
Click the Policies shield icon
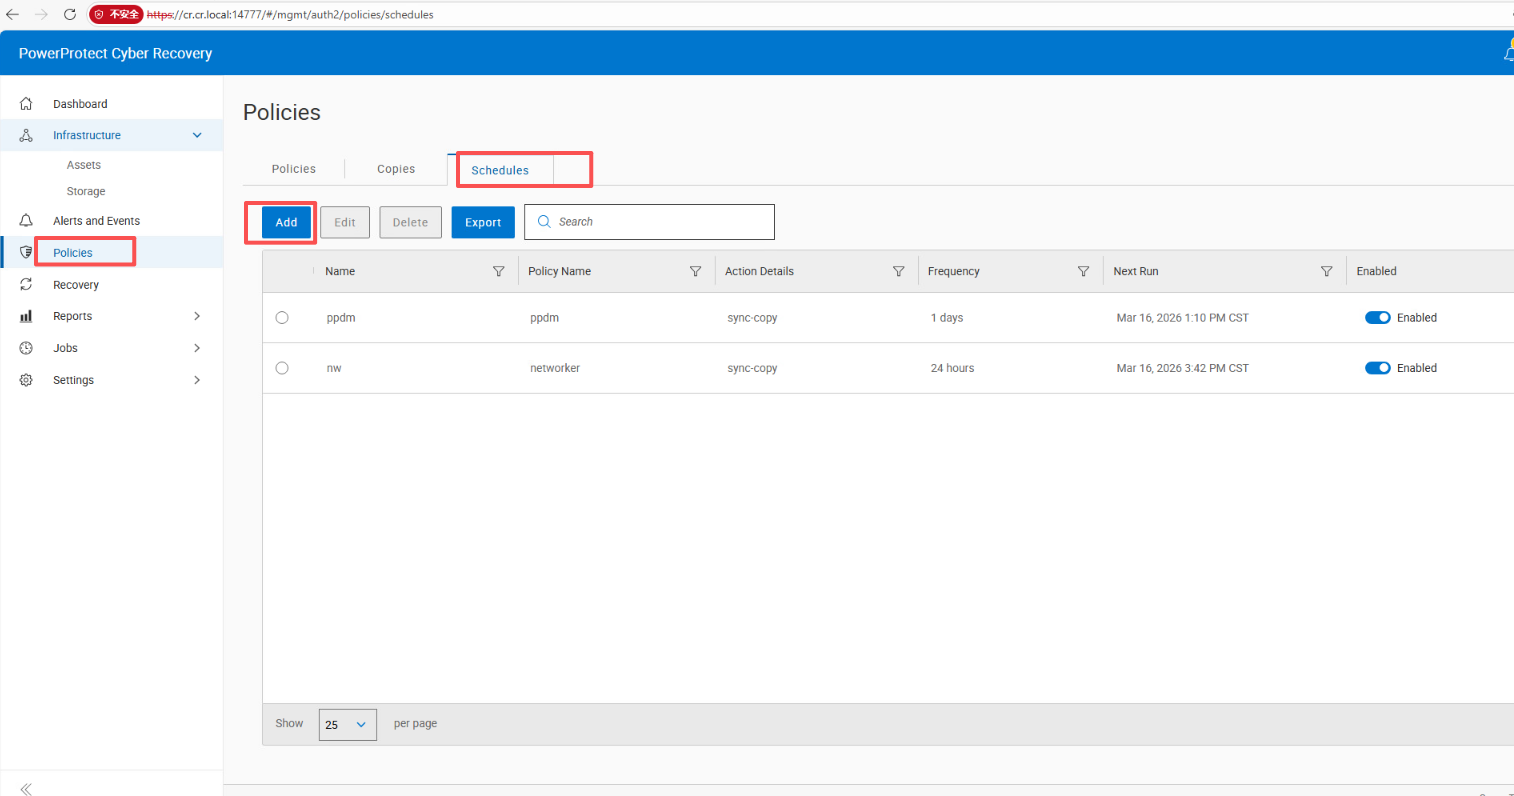tap(26, 253)
